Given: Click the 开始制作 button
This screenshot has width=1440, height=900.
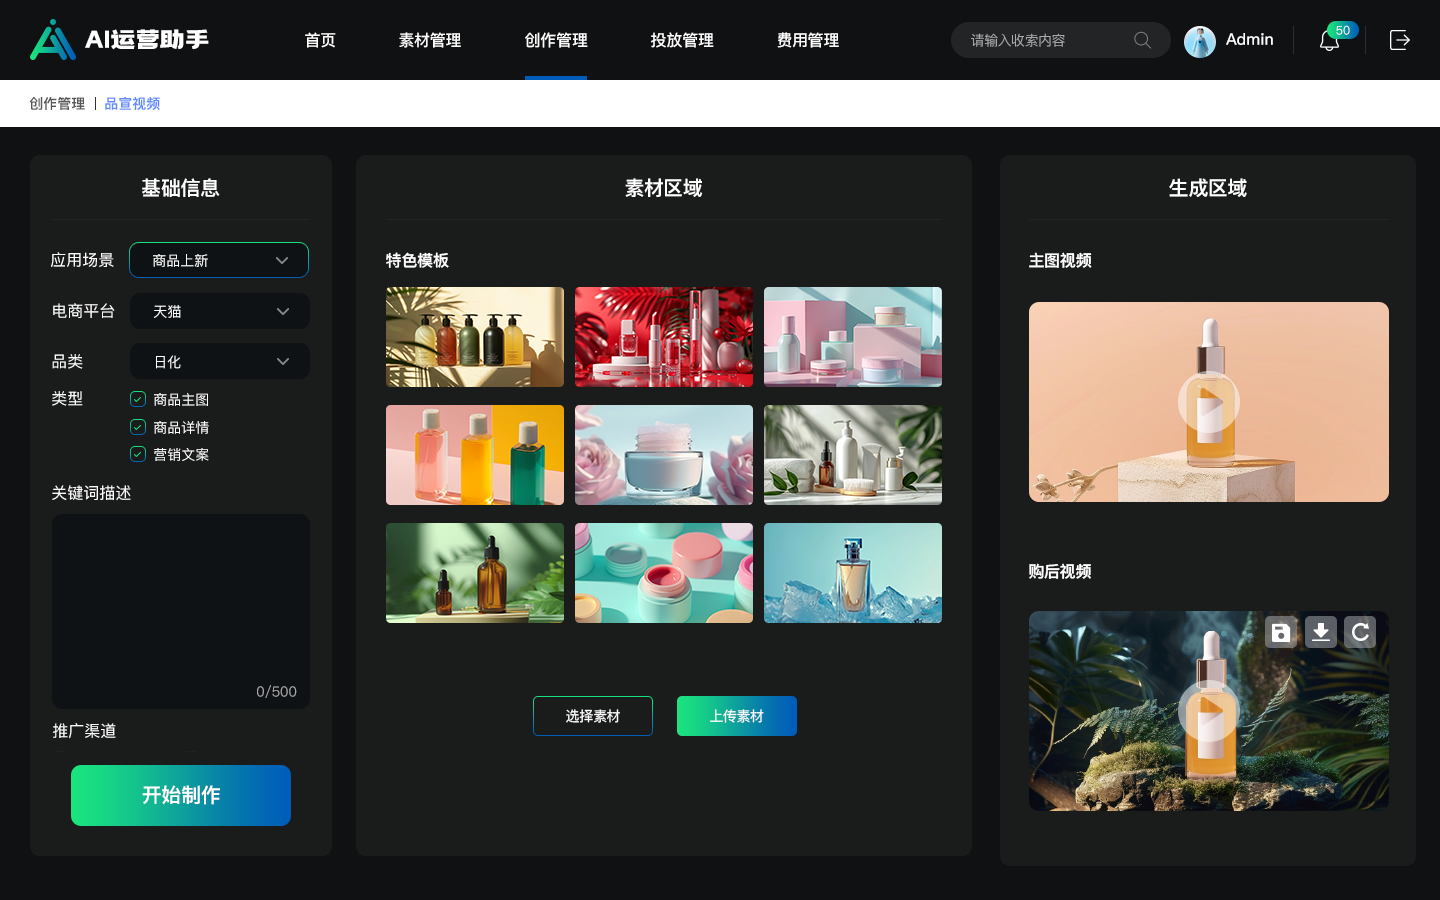Looking at the screenshot, I should click(181, 795).
